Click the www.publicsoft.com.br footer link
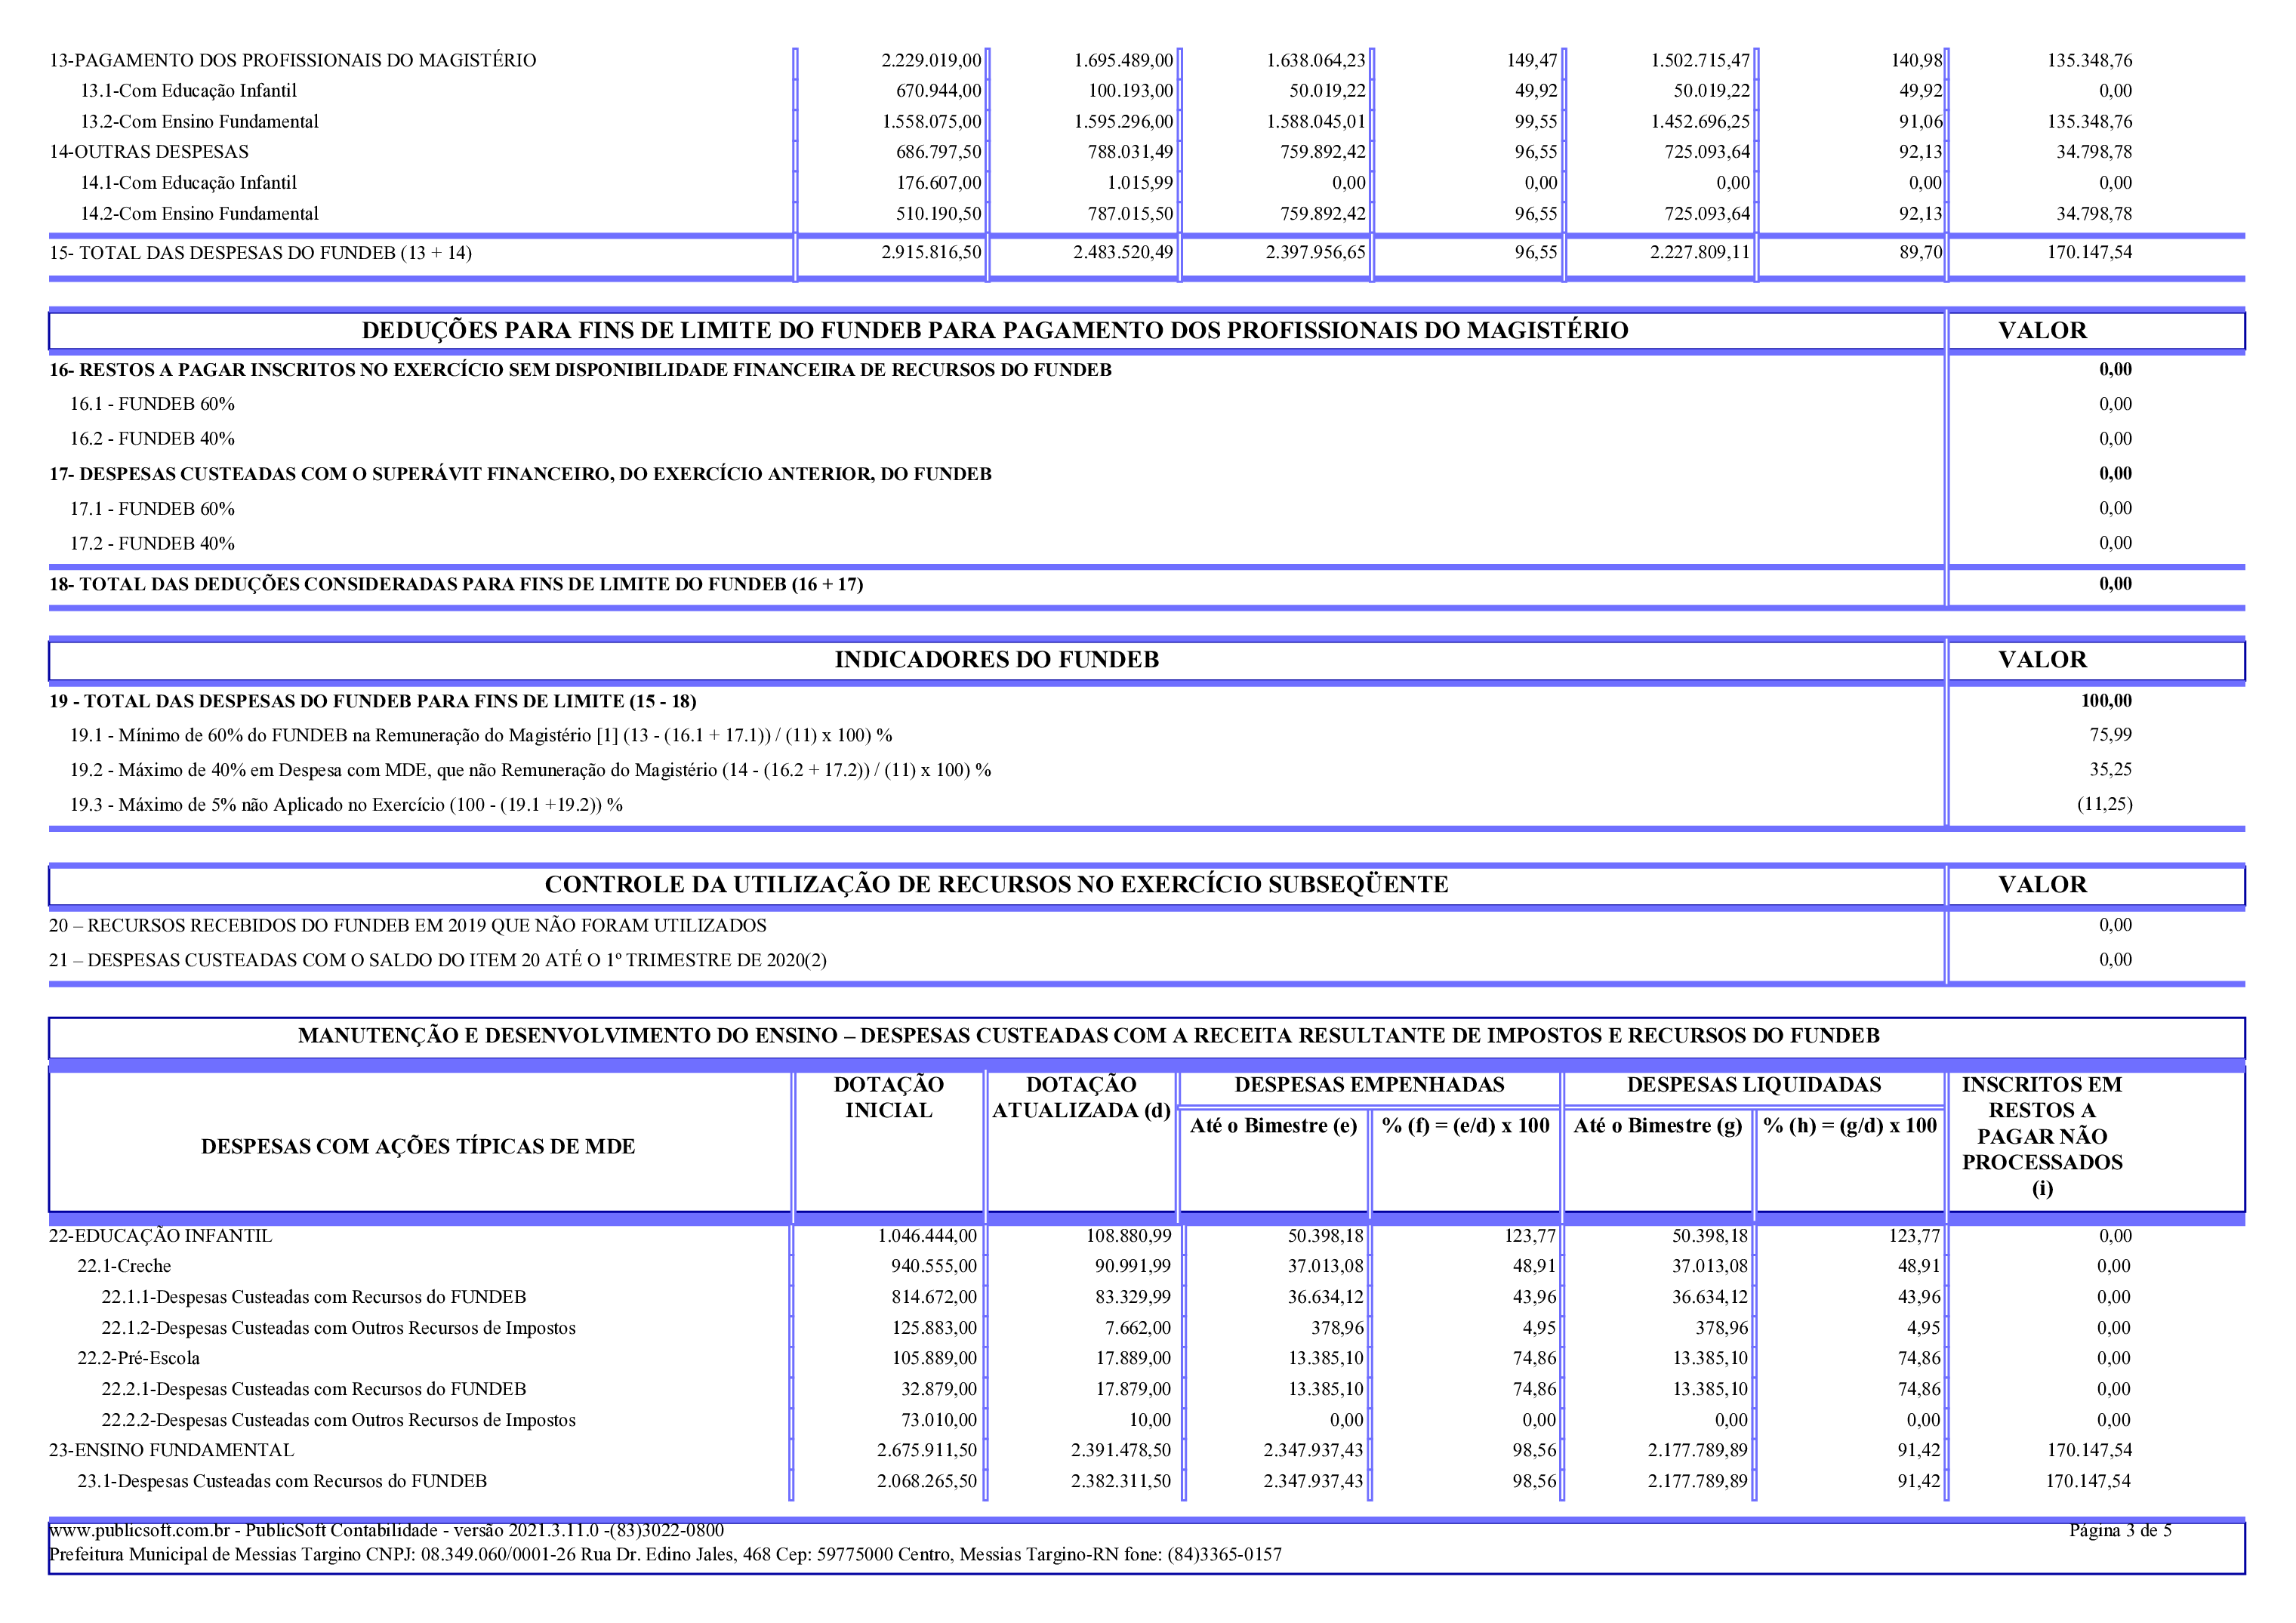This screenshot has width=2296, height=1623. tap(138, 1530)
